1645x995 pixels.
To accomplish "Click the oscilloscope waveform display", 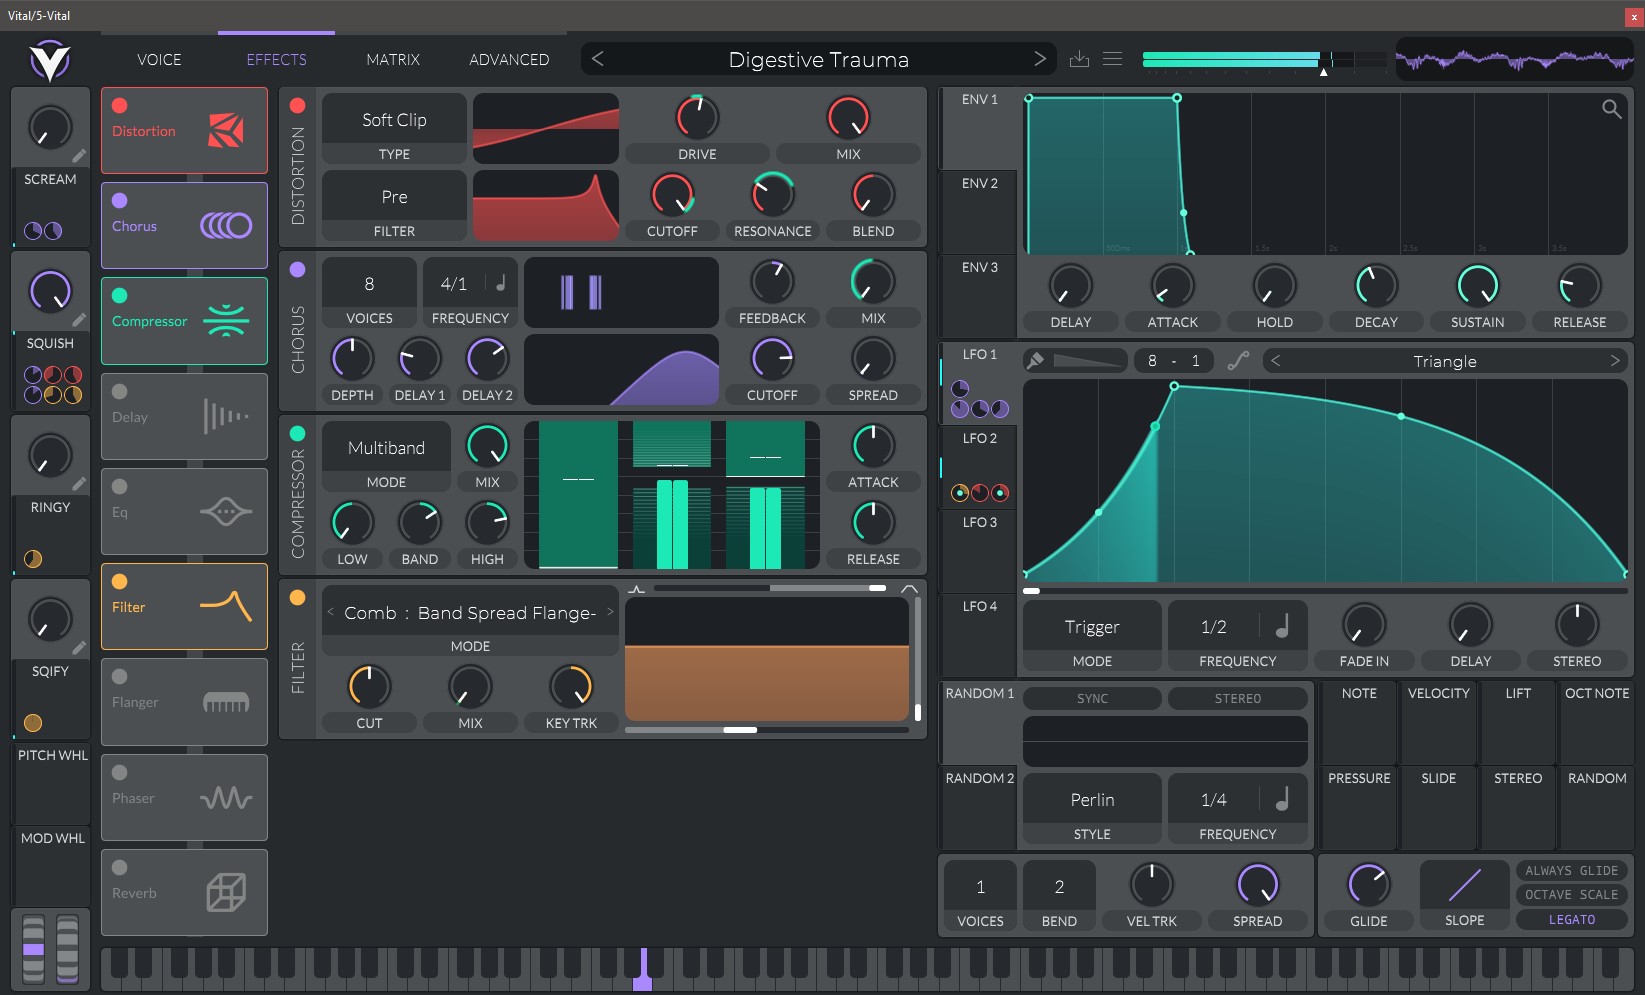I will (1514, 59).
